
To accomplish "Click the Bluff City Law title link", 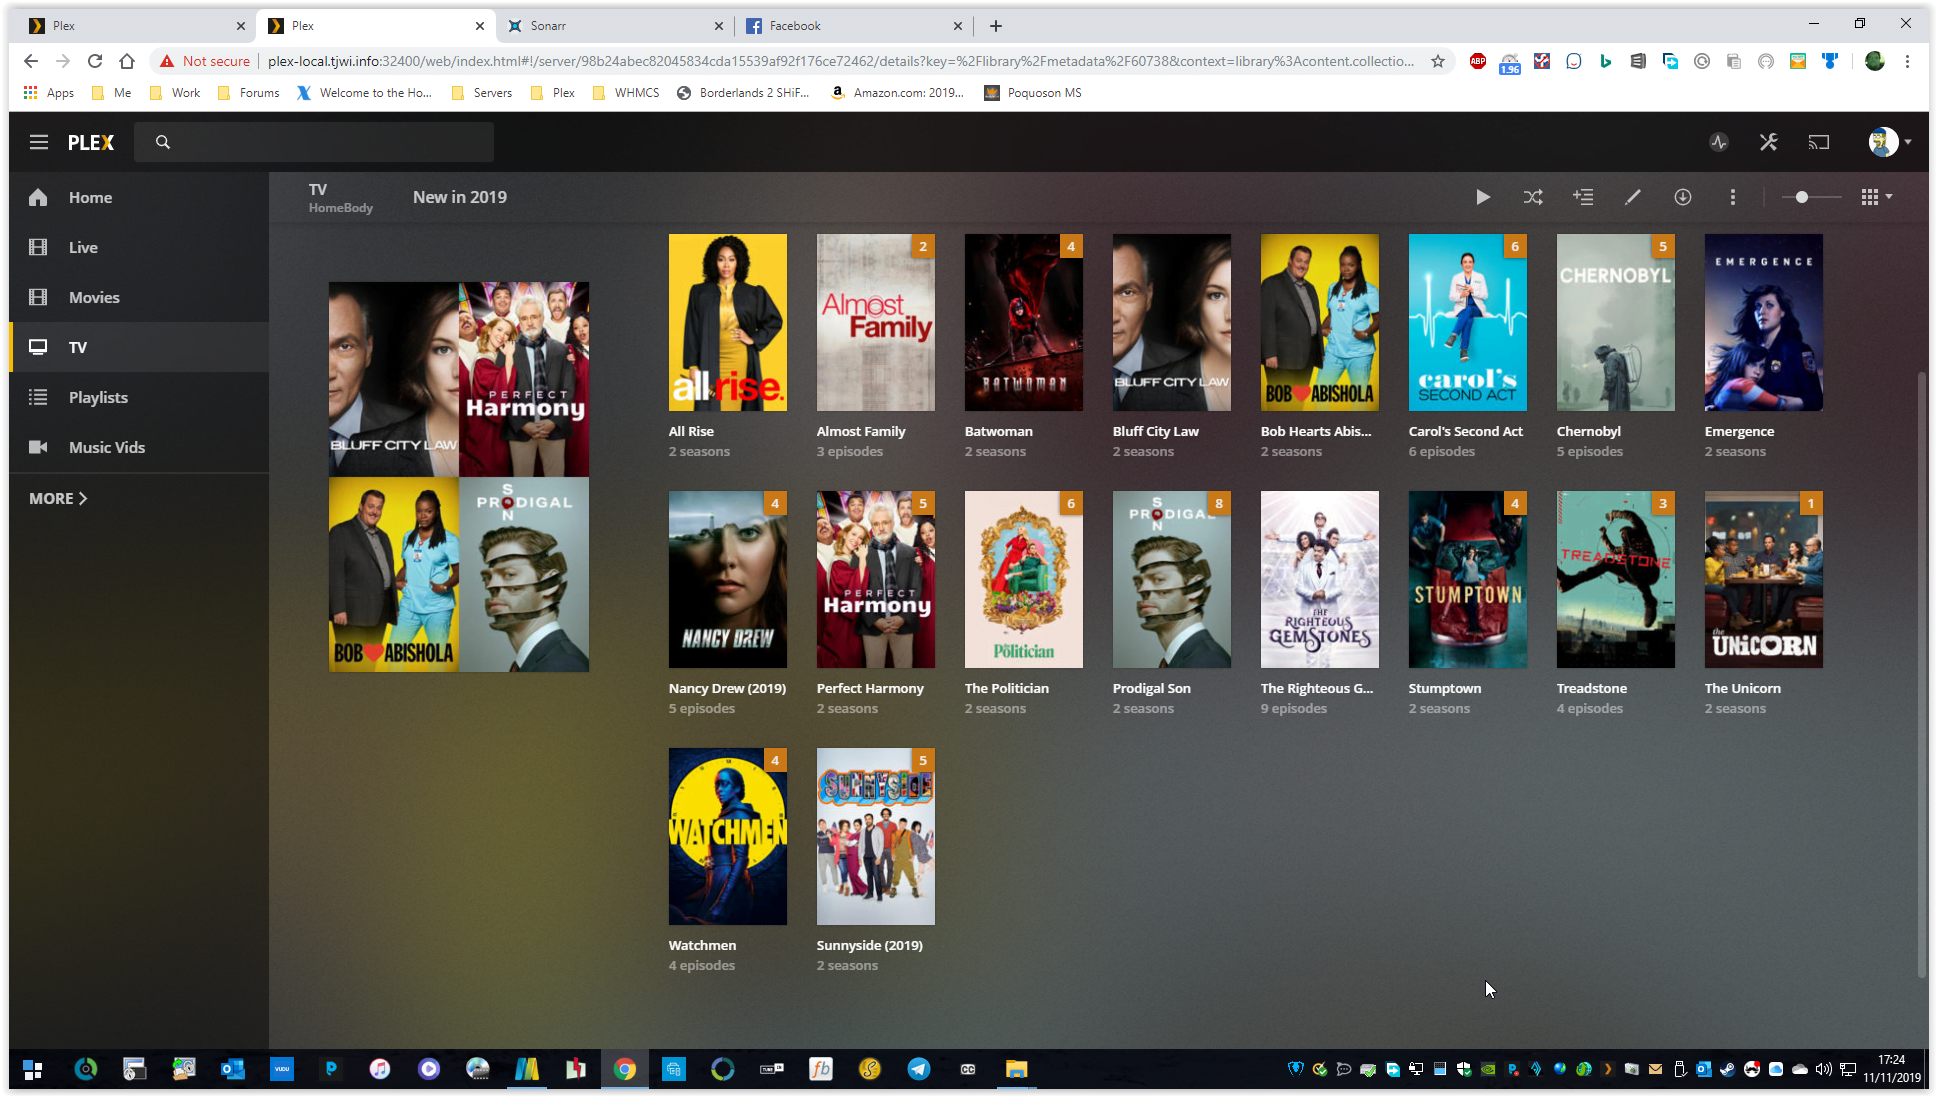I will 1156,431.
